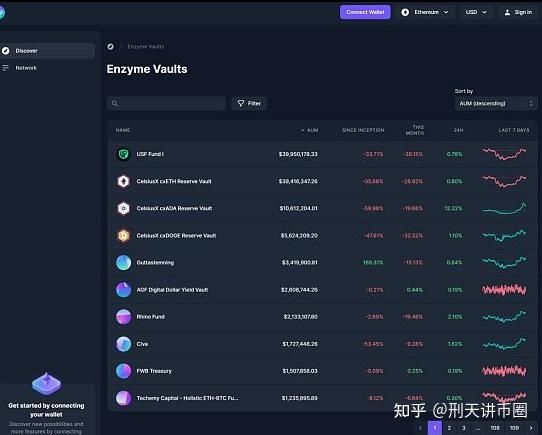Click Guttastemning since inception 169.31%

(373, 262)
